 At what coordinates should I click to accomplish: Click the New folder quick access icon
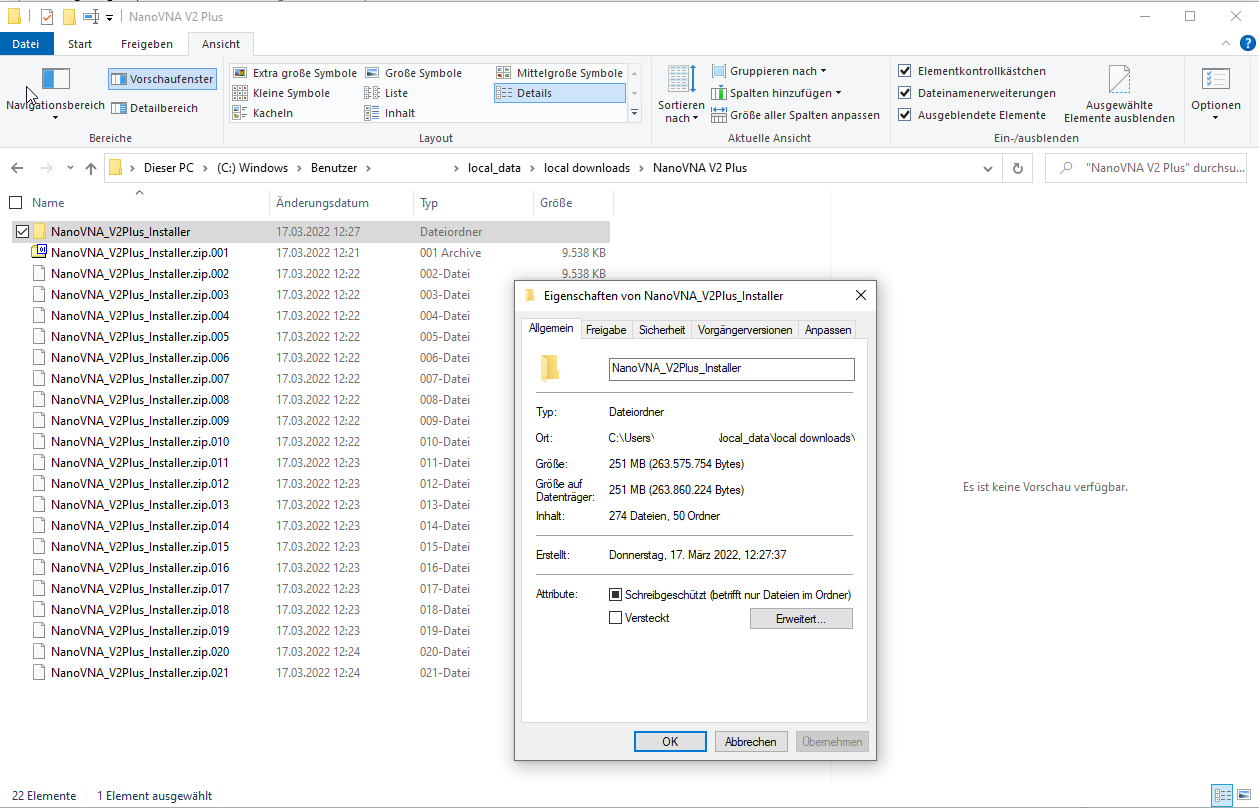[69, 16]
